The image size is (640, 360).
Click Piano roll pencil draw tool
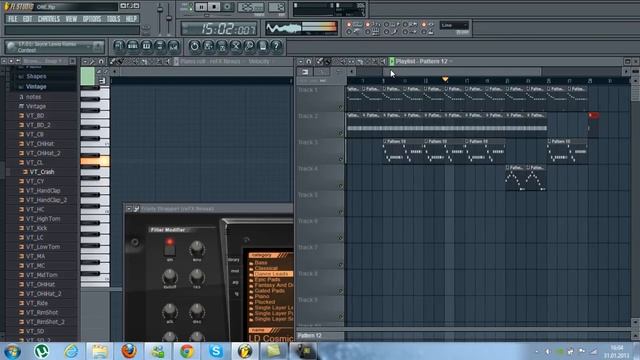coord(113,61)
